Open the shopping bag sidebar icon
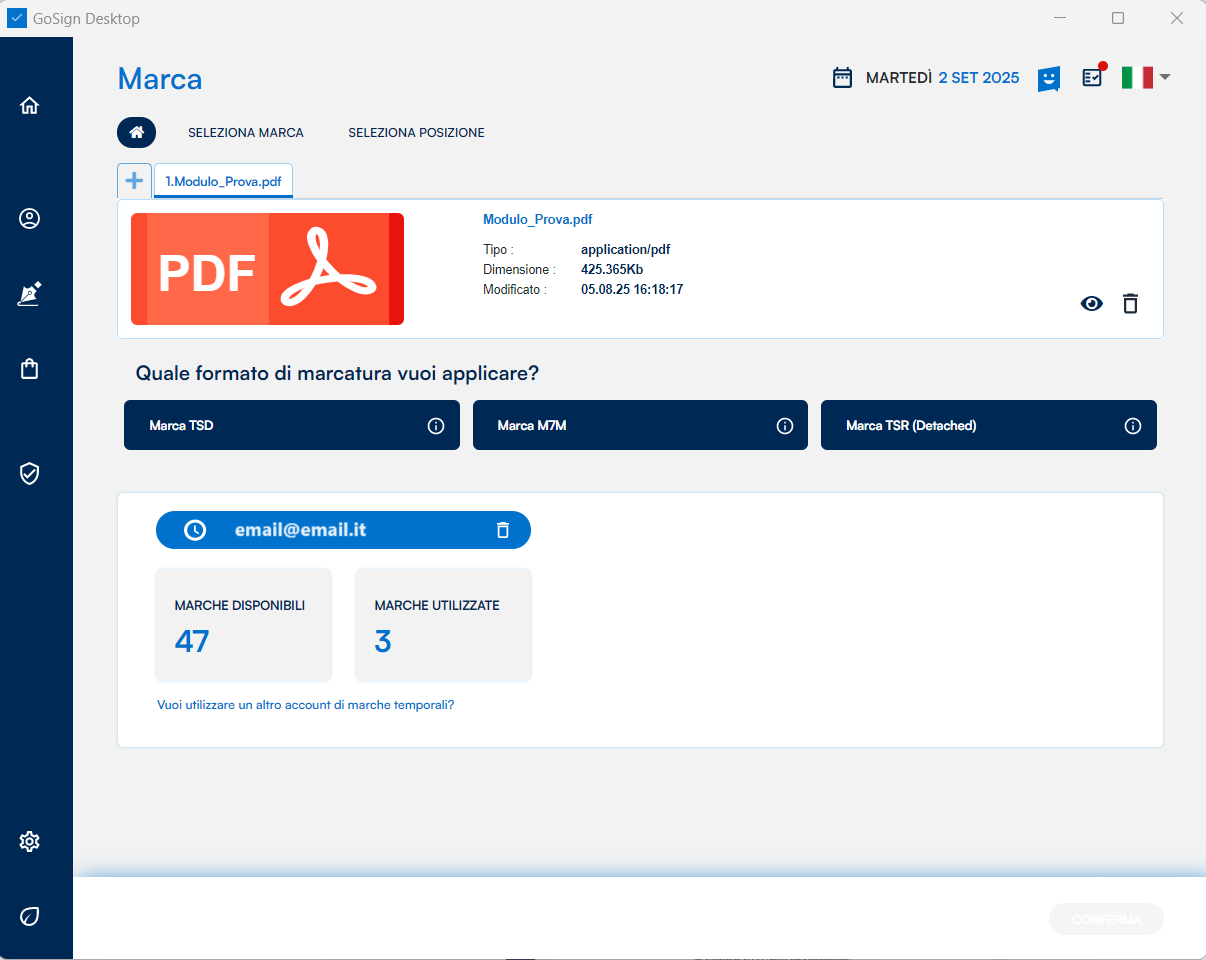This screenshot has height=960, width=1206. coord(29,369)
